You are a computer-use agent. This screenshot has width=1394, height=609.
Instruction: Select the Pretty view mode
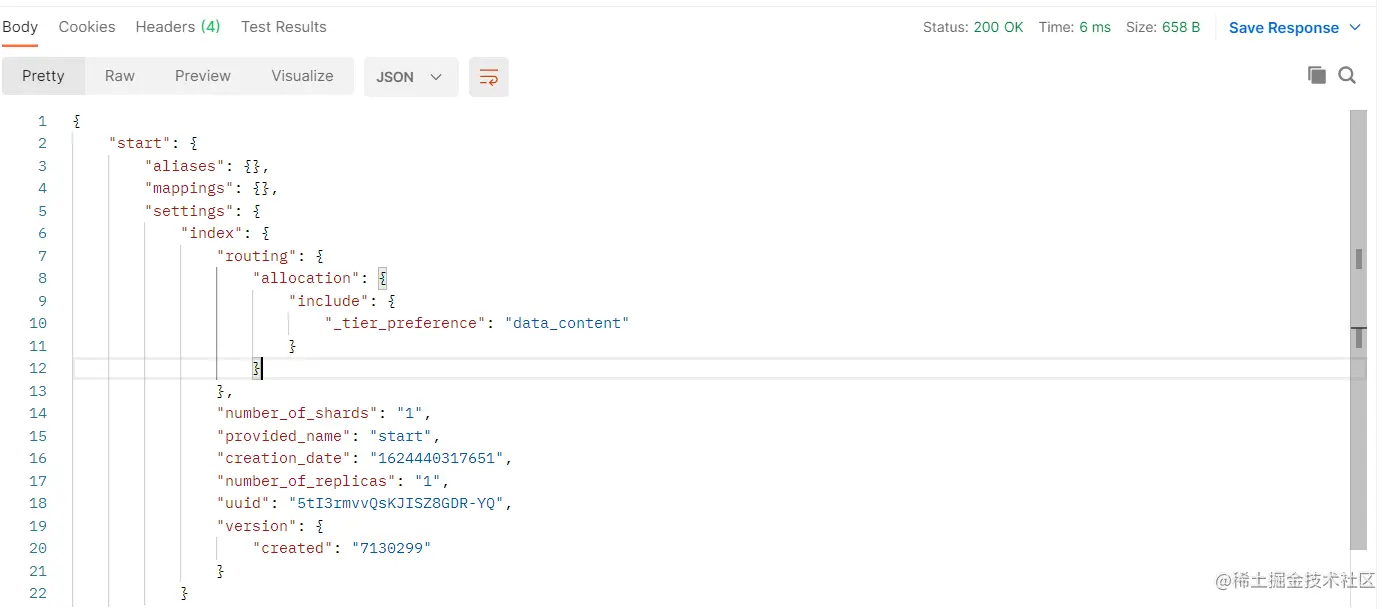pos(43,76)
